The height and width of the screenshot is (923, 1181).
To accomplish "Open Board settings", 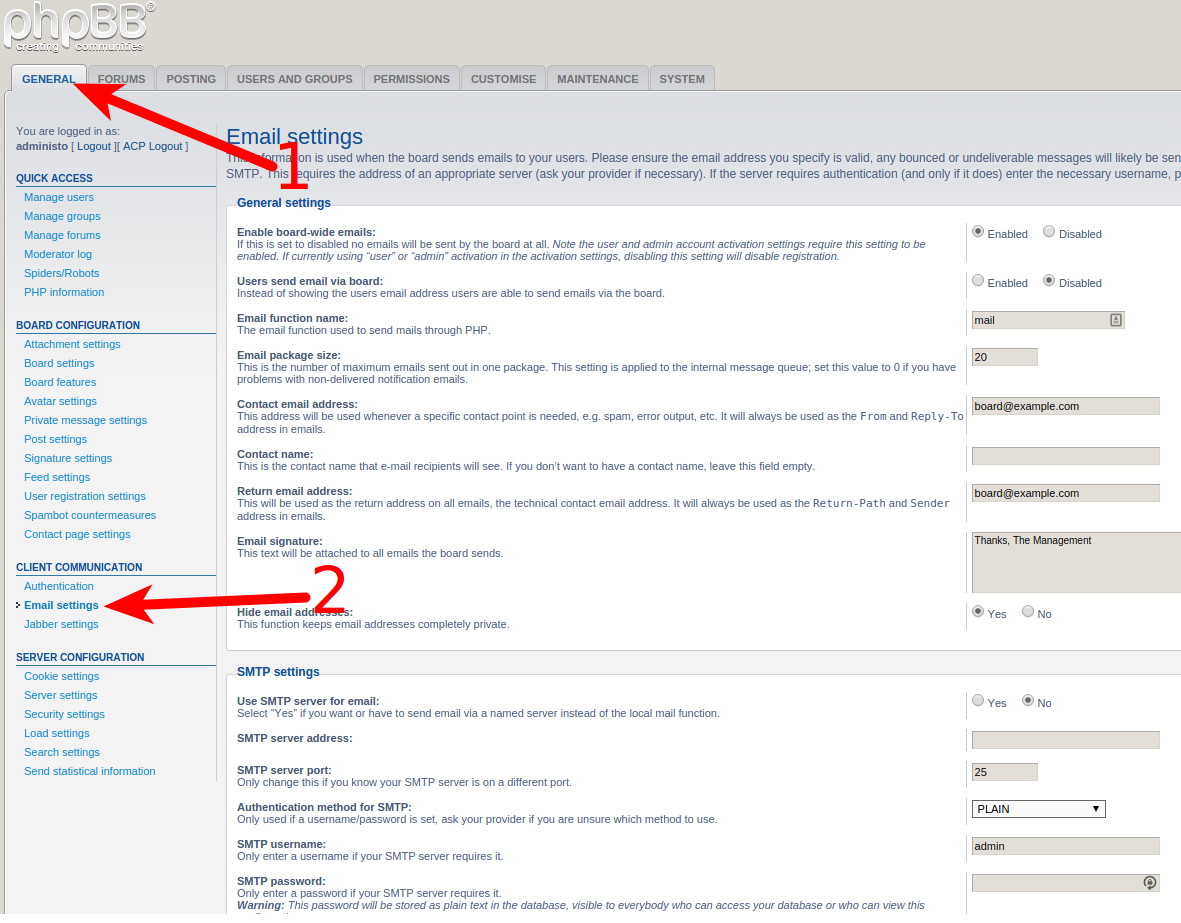I will (x=59, y=363).
